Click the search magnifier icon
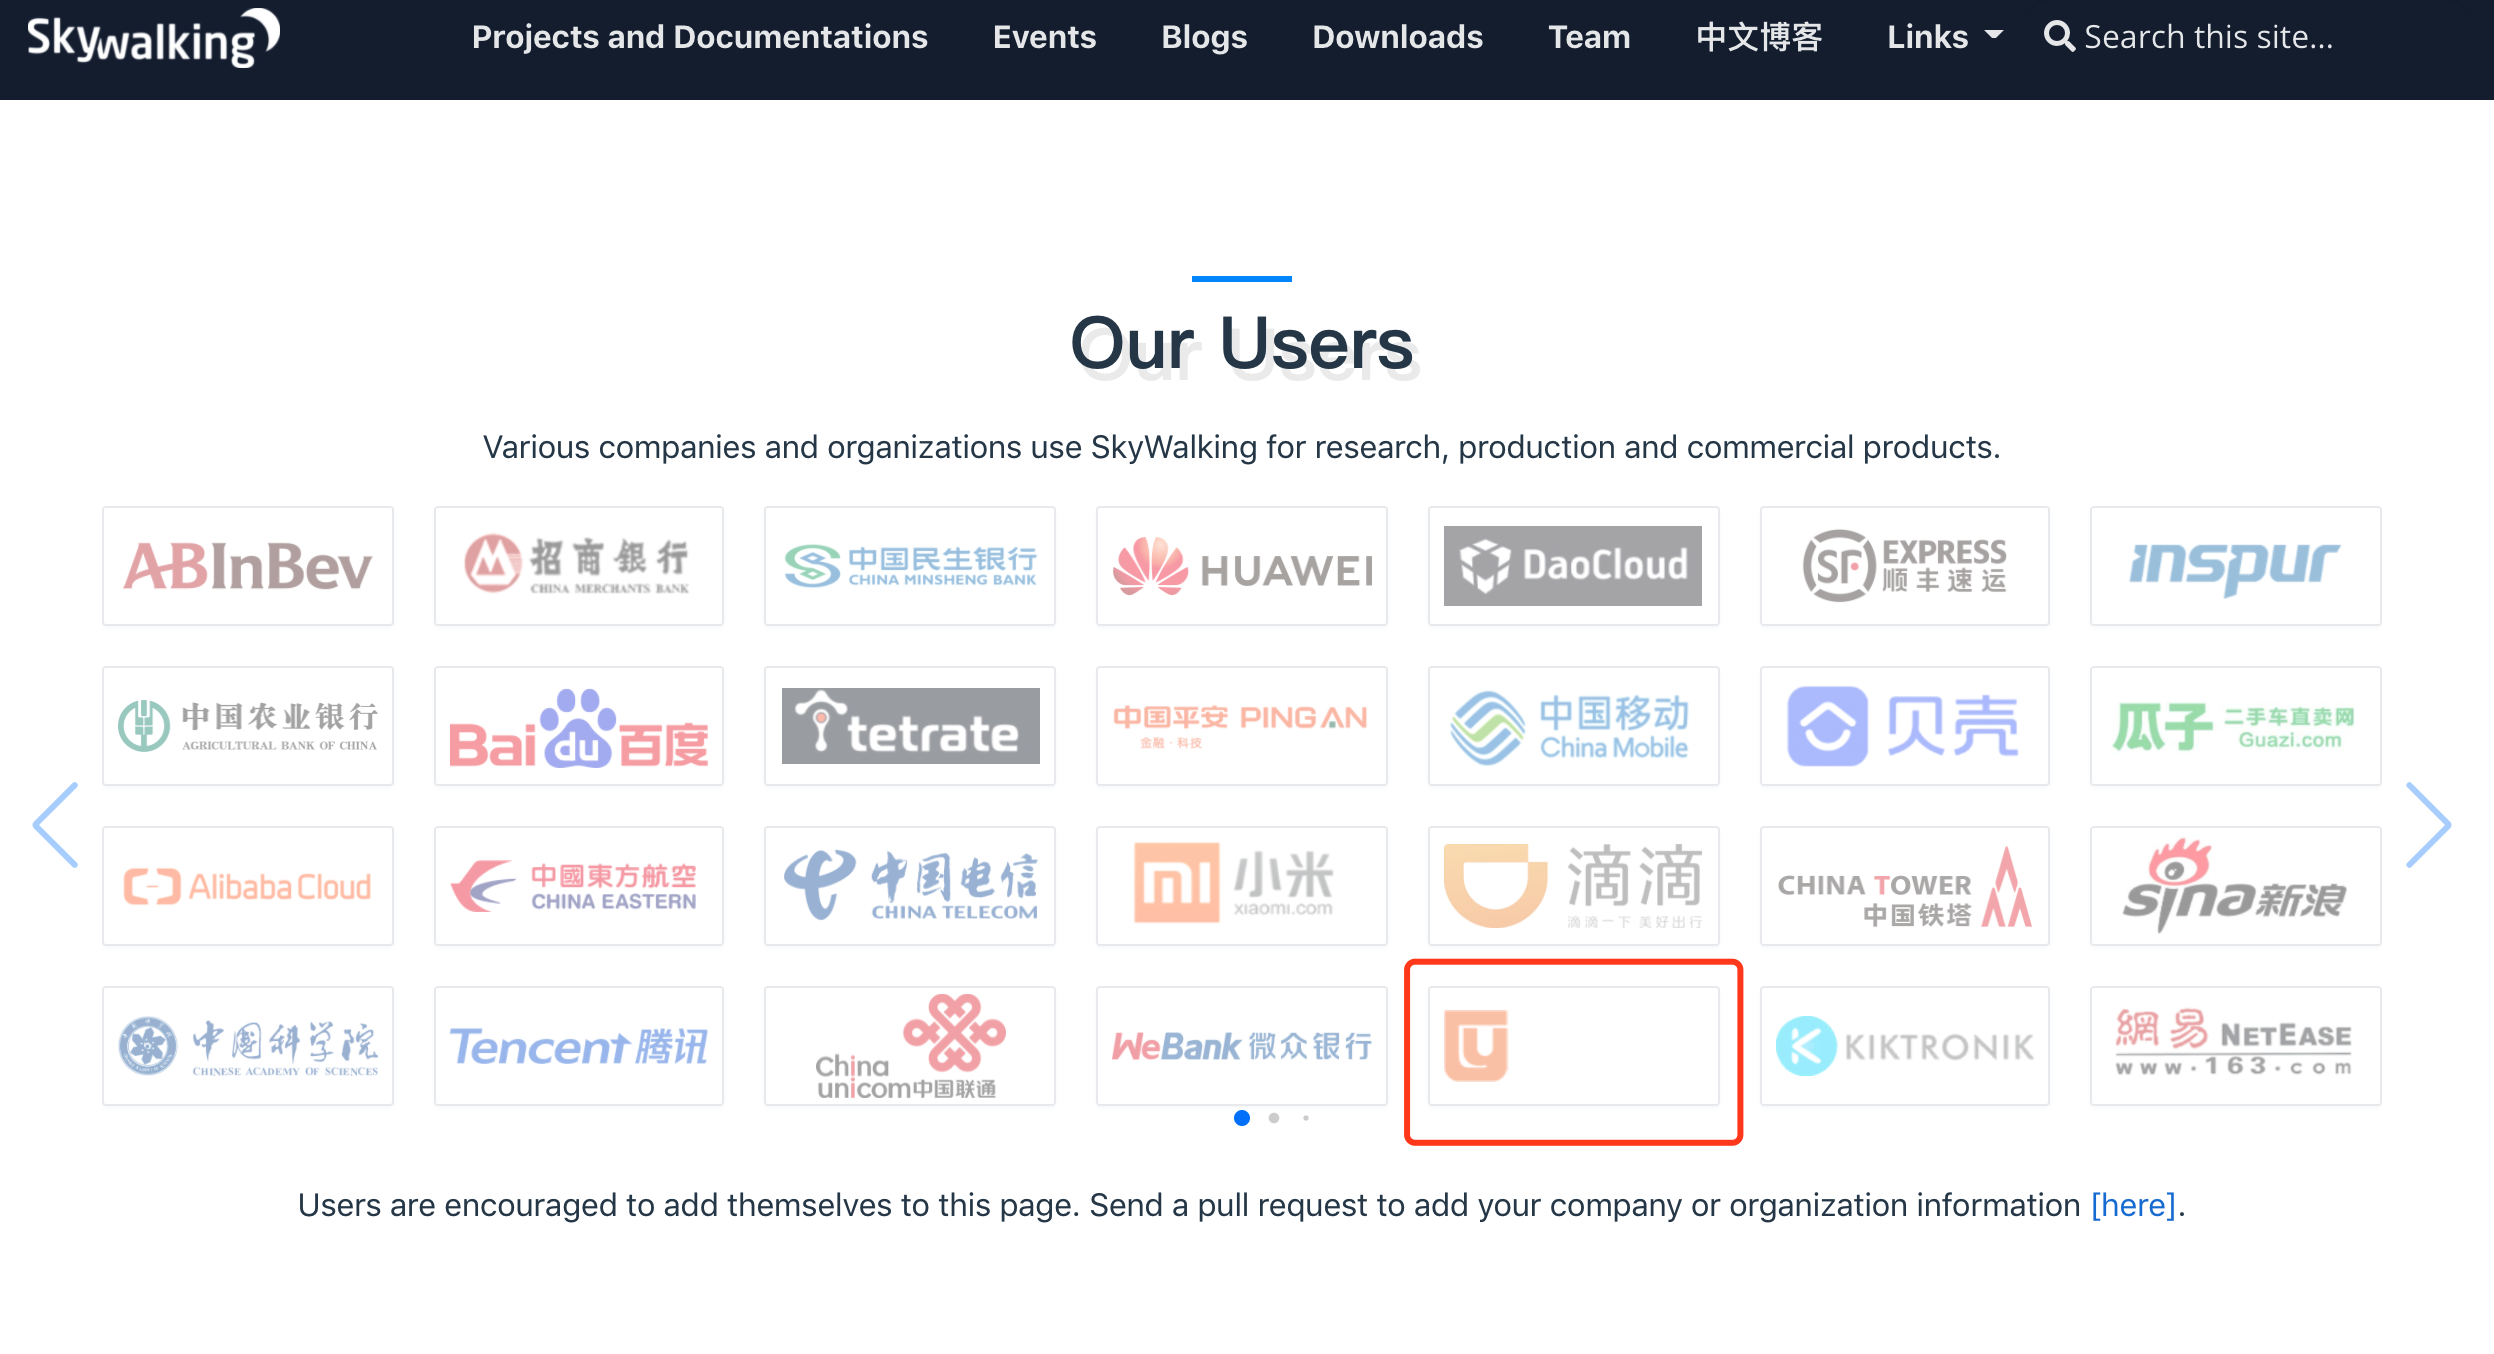The image size is (2494, 1354). coord(2058,37)
